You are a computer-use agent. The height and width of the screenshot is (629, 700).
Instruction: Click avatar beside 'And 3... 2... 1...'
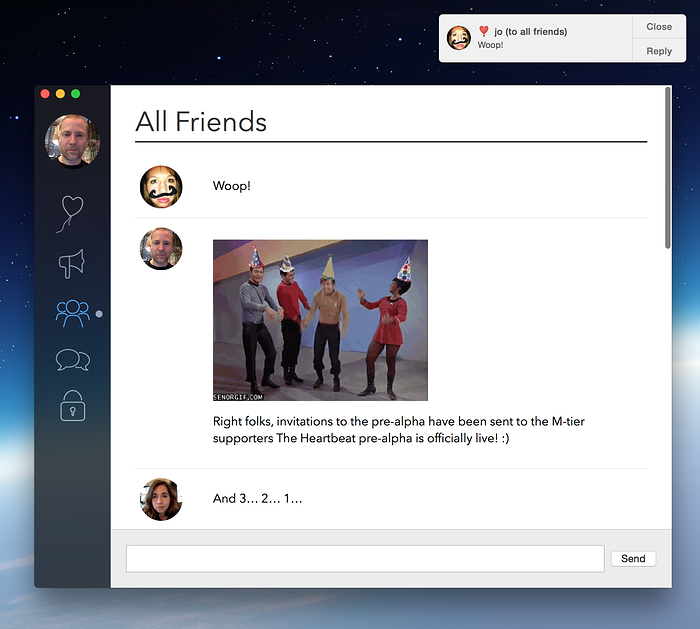pyautogui.click(x=161, y=499)
